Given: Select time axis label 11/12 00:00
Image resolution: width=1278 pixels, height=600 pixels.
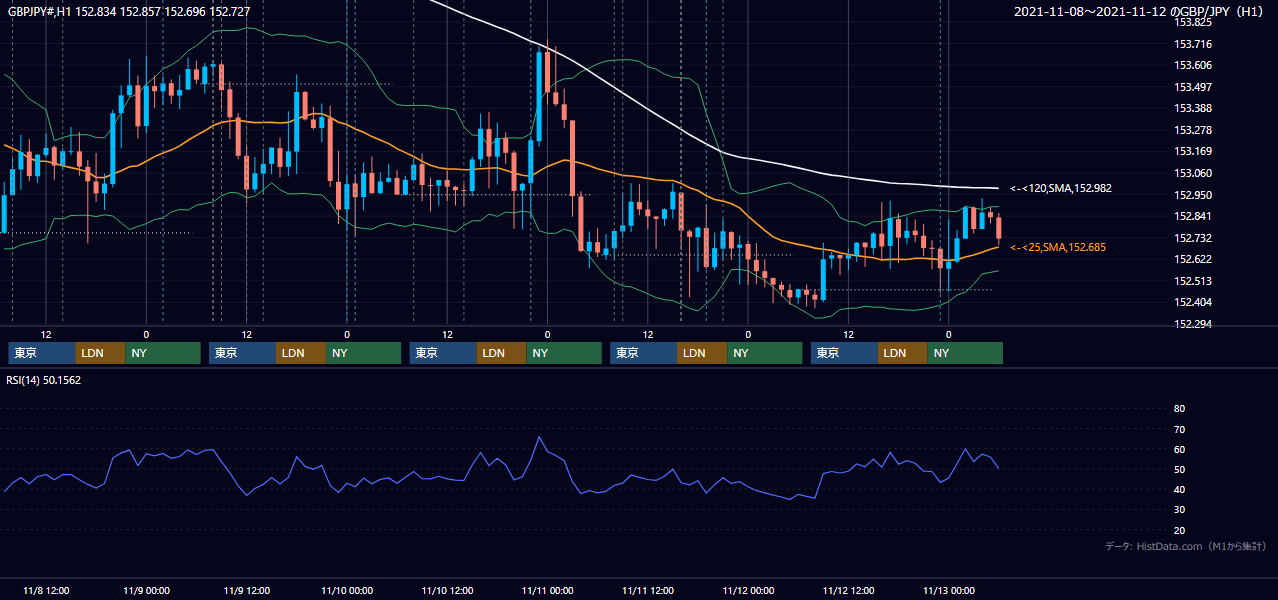Looking at the screenshot, I should [748, 590].
